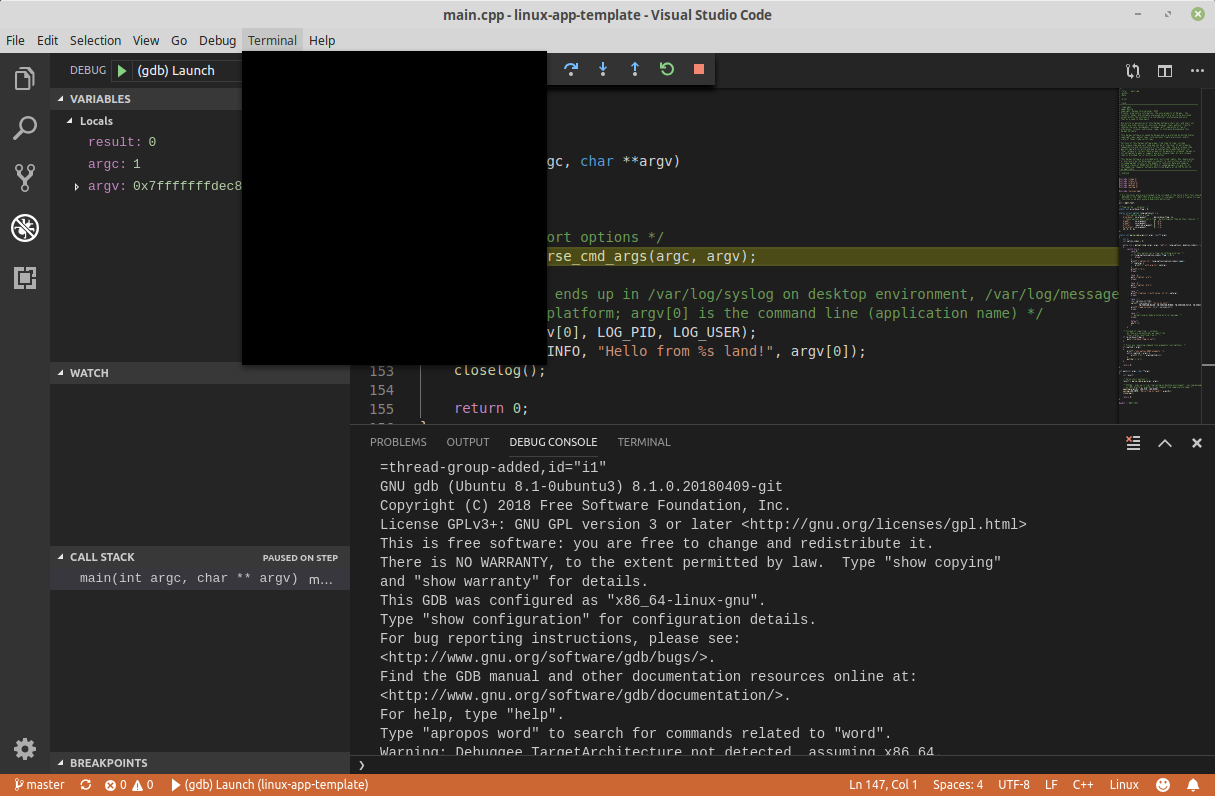The image size is (1215, 796).
Task: Maximize the panel with the chevron icon
Action: tap(1164, 442)
